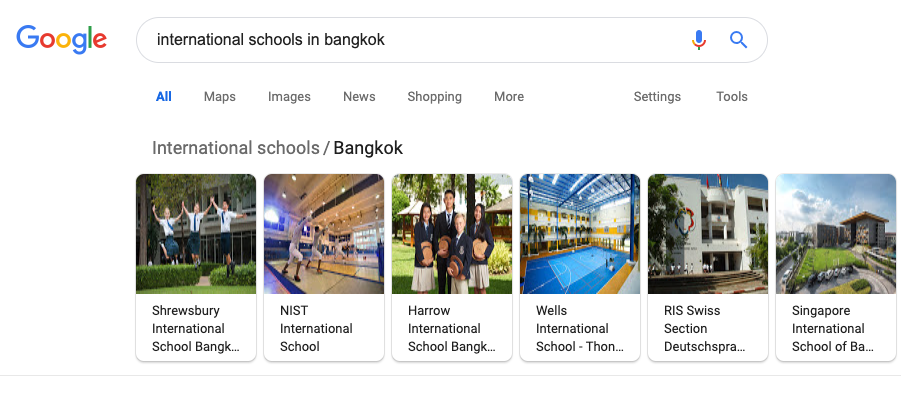Expand the More menu
The height and width of the screenshot is (406, 901).
(x=509, y=96)
